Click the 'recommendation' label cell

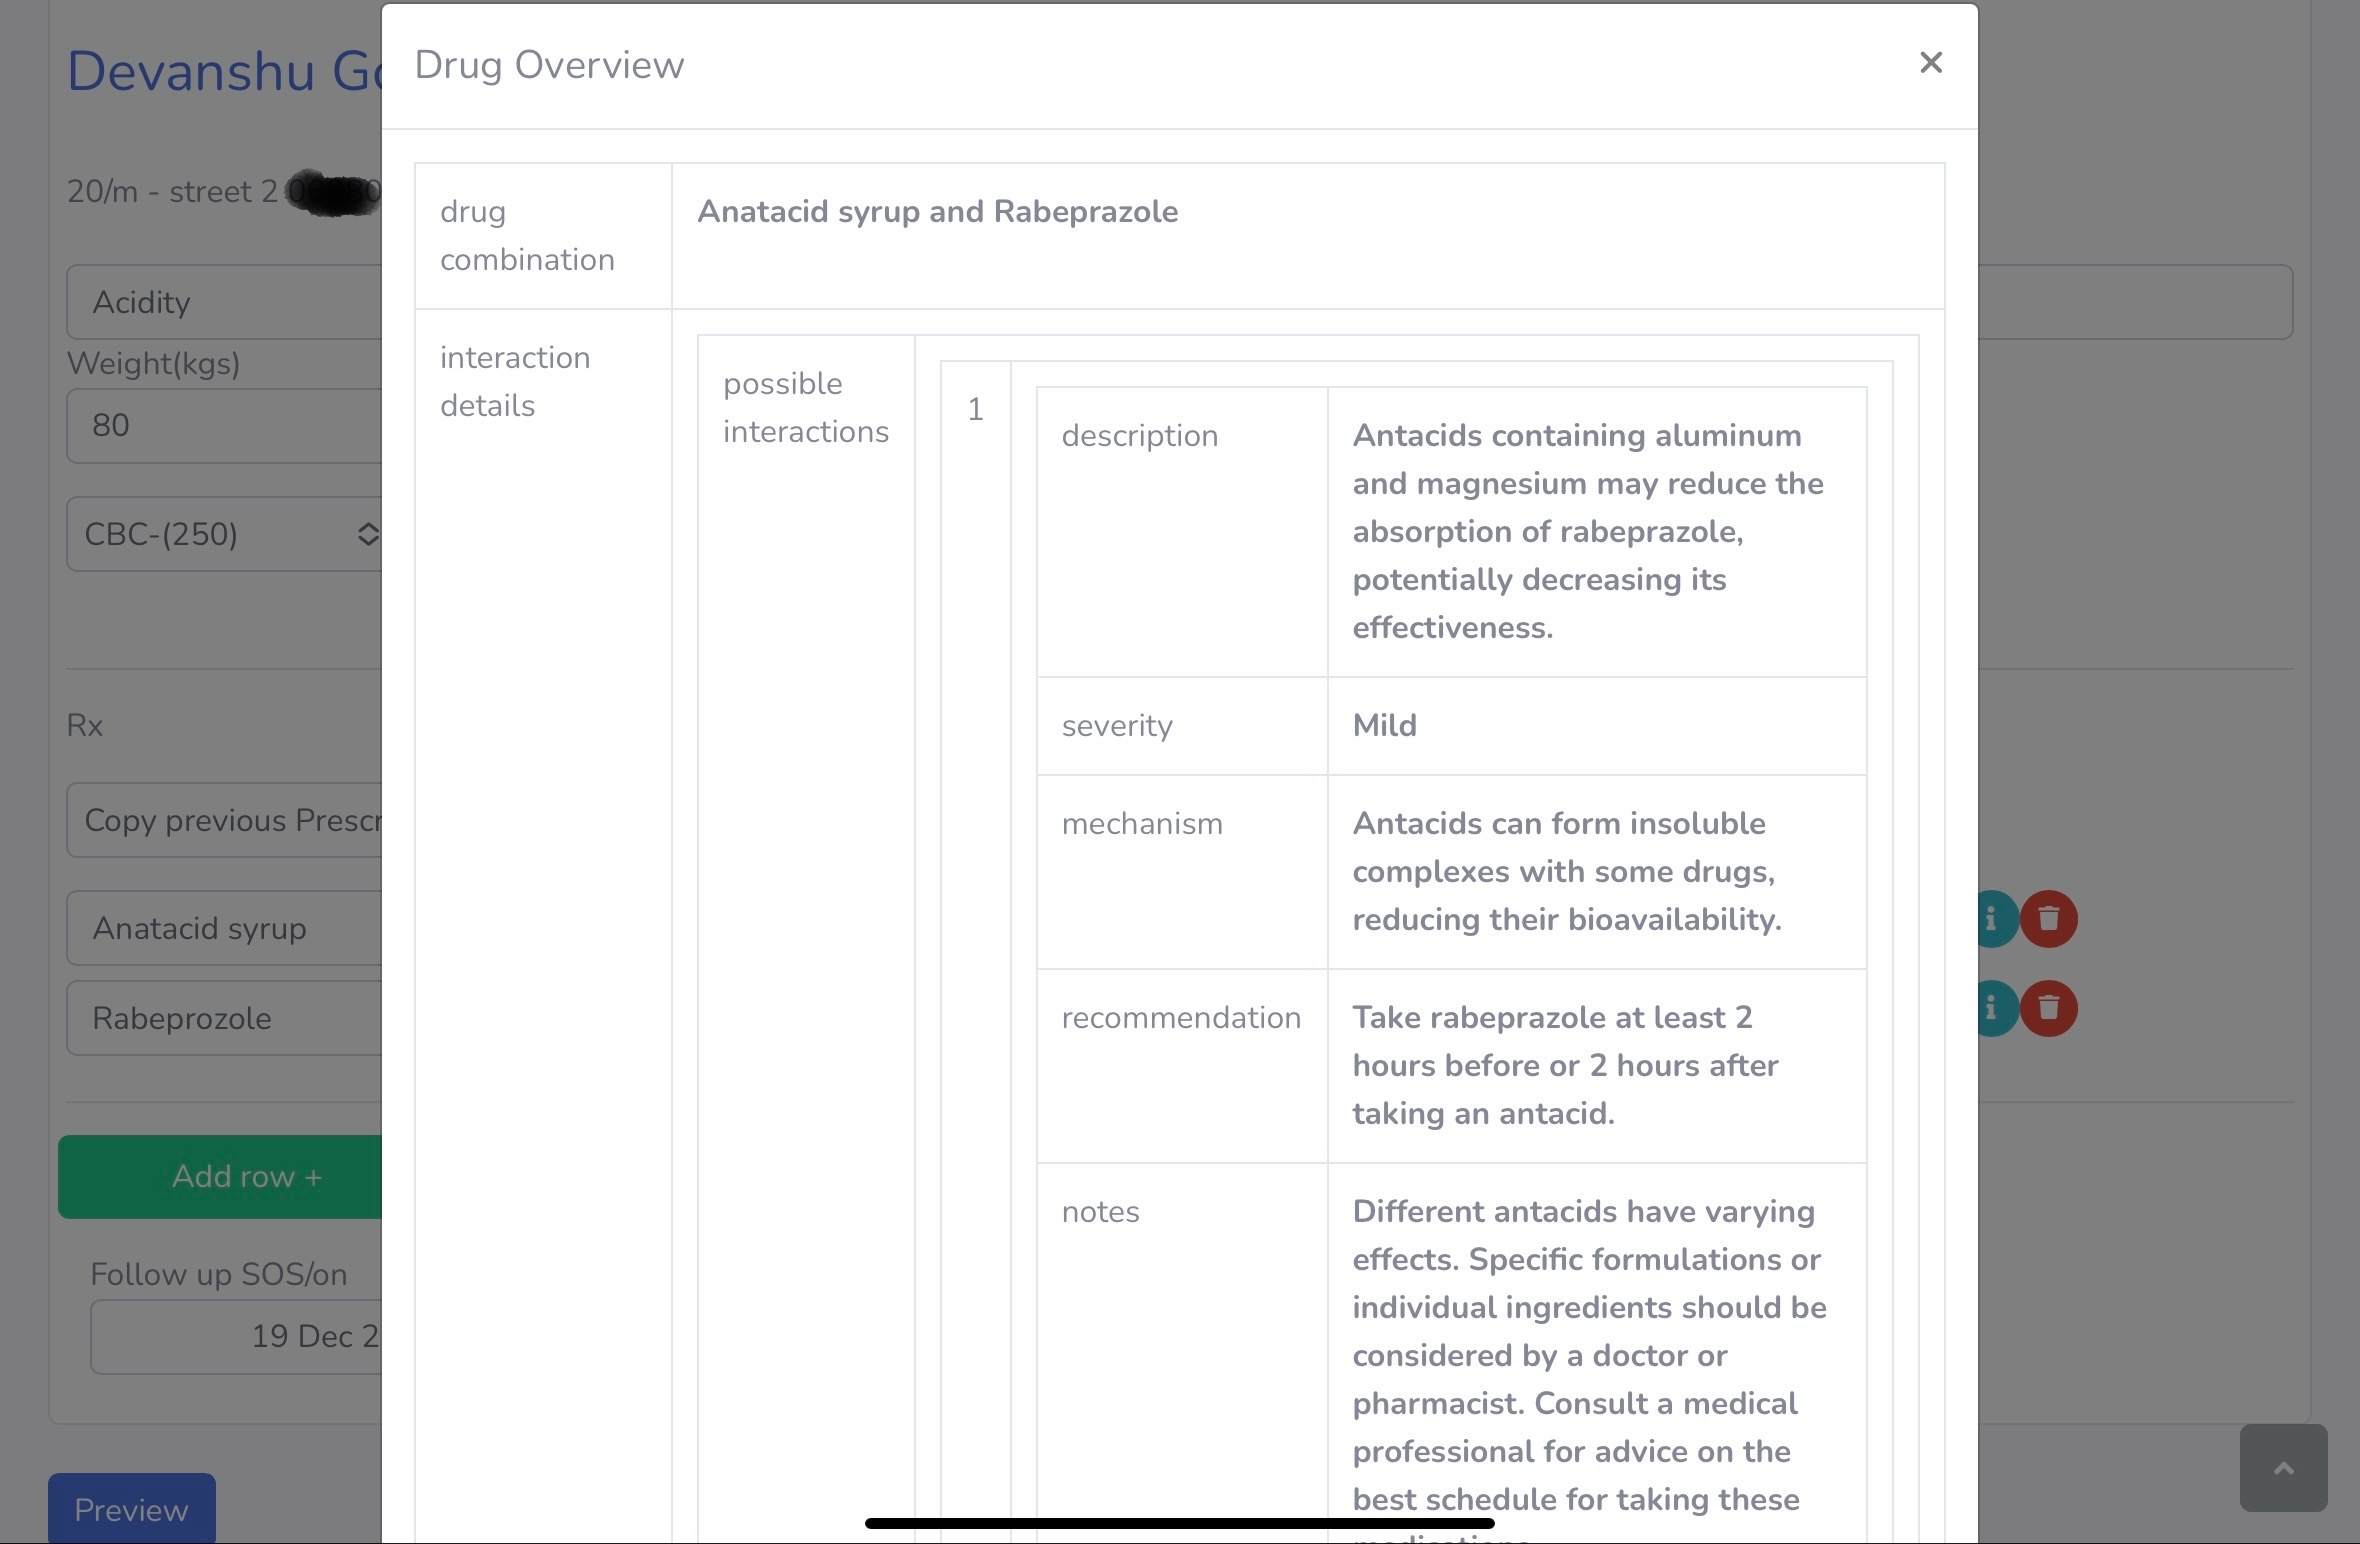(1182, 1066)
